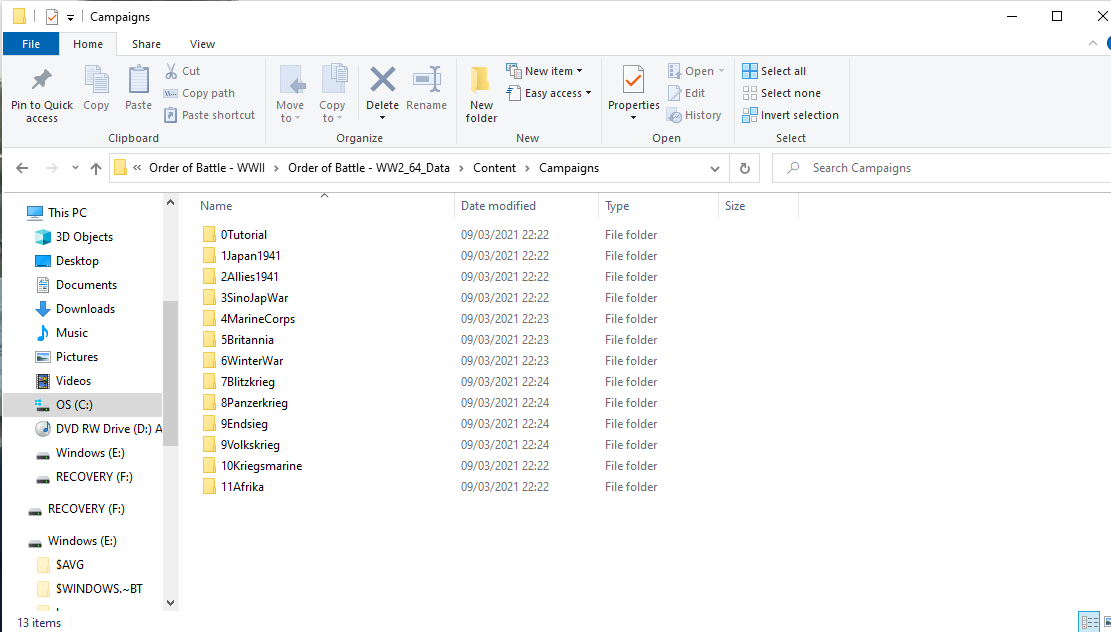Click the Paste clipboard icon
The width and height of the screenshot is (1111, 632).
tap(138, 79)
